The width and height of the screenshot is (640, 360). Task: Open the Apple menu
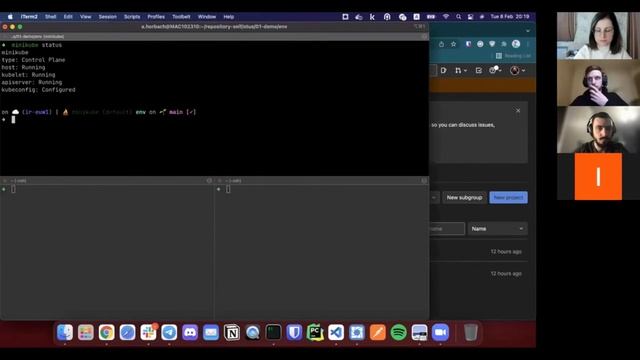pyautogui.click(x=10, y=17)
